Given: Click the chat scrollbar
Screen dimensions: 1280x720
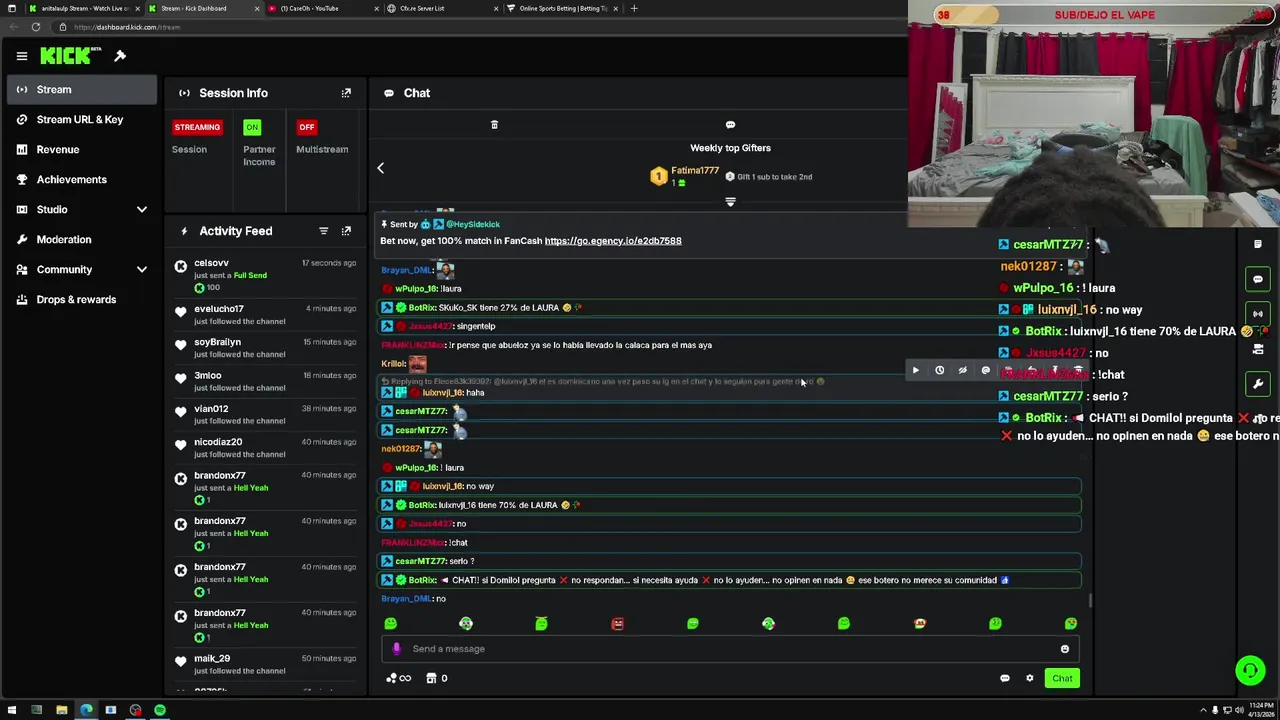Looking at the screenshot, I should click(x=1090, y=600).
